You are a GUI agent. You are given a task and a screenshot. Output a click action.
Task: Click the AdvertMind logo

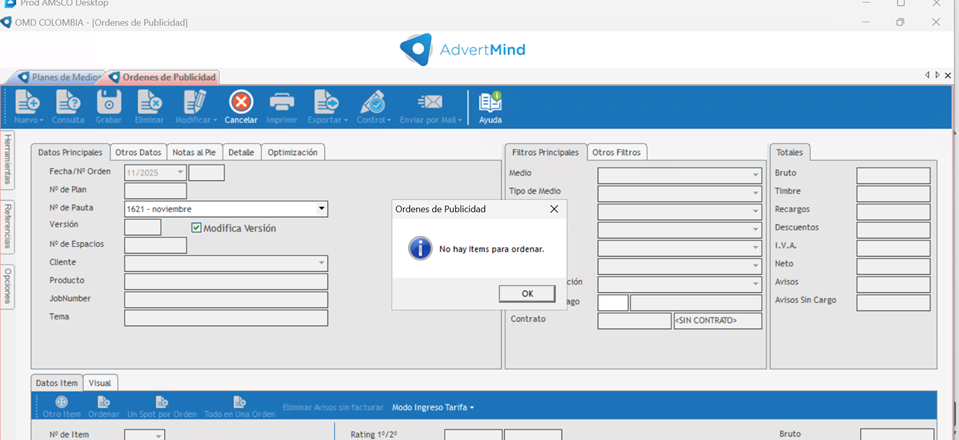[x=463, y=50]
